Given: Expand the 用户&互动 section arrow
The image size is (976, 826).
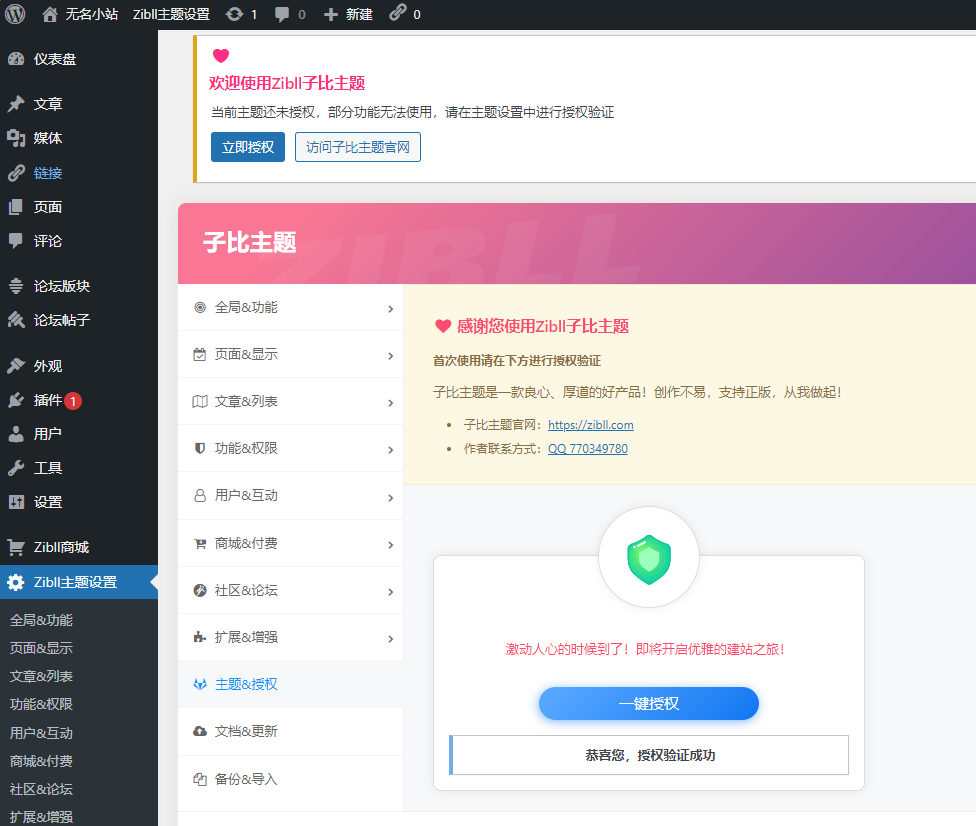Looking at the screenshot, I should point(390,498).
